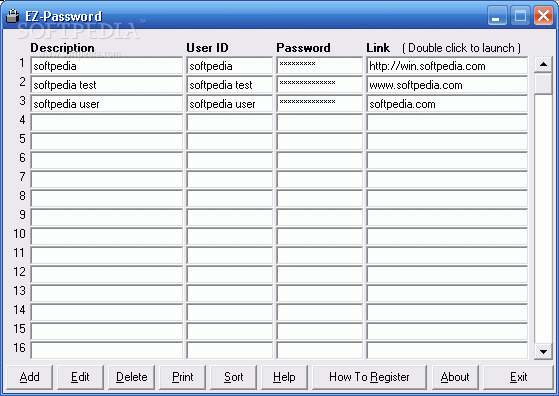Screen dimensions: 559x396
Task: Select row 1 description 'softpedia'
Action: [107, 66]
